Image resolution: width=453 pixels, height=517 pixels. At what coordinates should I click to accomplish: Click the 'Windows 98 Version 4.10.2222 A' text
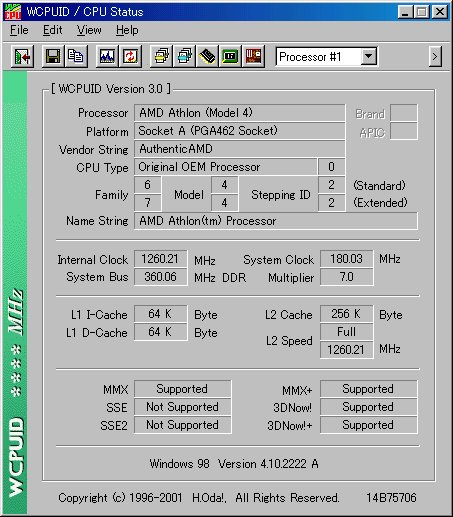point(234,464)
